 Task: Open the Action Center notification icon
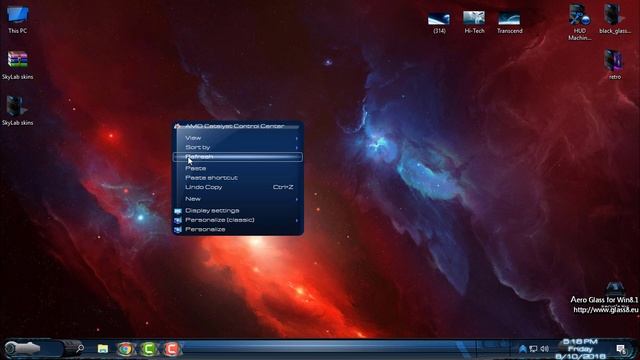pyautogui.click(x=621, y=349)
